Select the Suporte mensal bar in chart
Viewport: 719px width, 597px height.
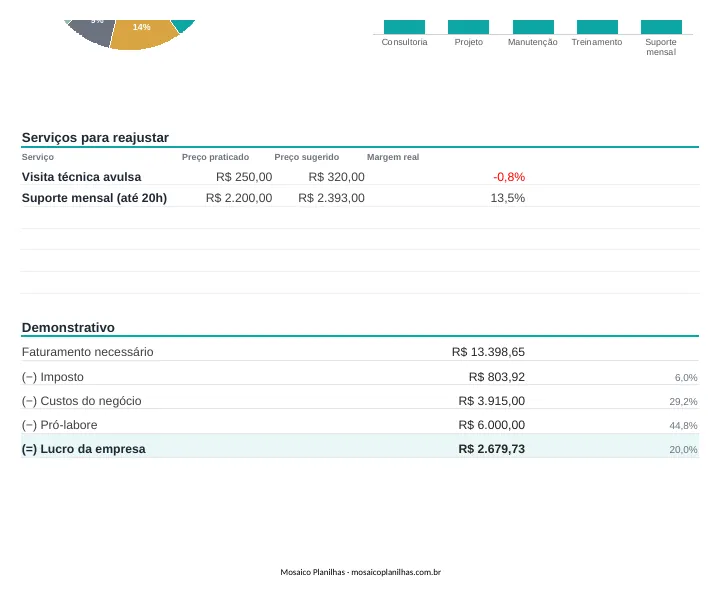(x=661, y=27)
